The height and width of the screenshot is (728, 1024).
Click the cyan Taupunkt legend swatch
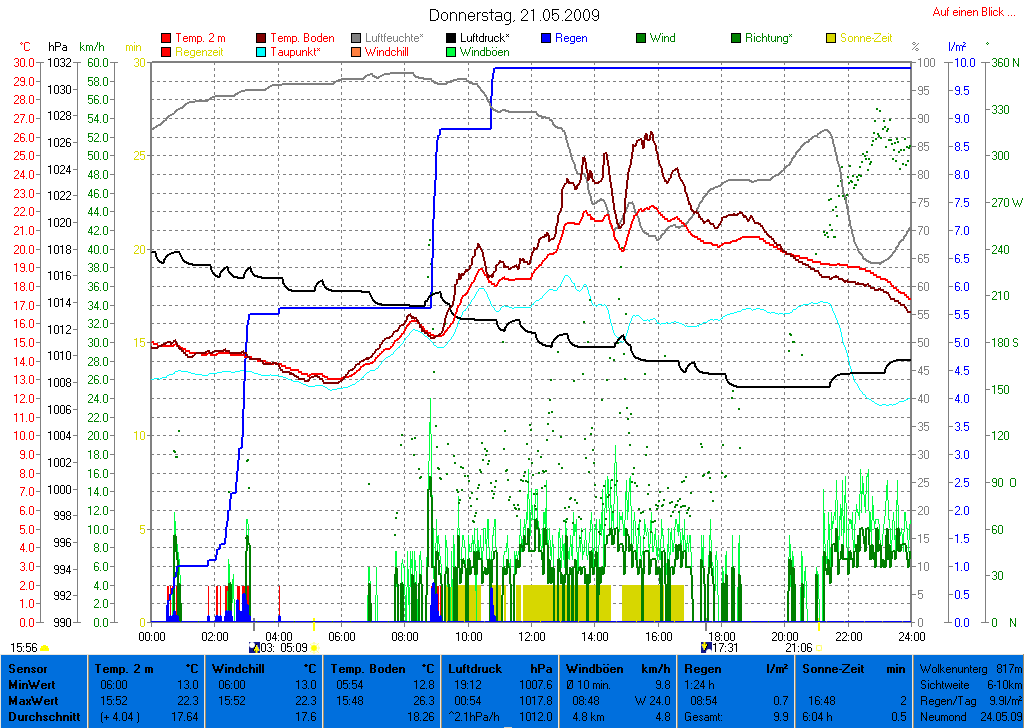tap(262, 51)
